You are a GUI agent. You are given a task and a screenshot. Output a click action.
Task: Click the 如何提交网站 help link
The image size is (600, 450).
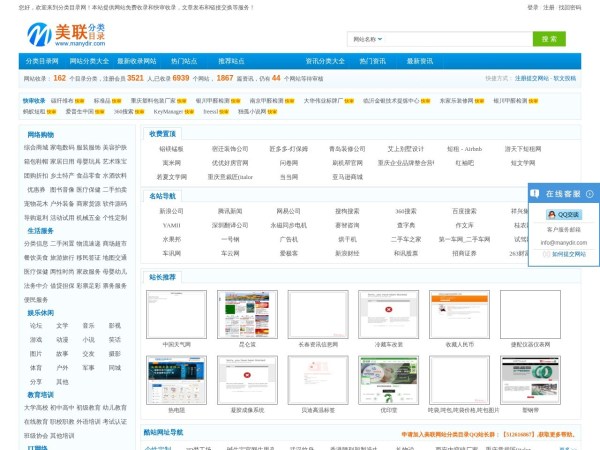(x=569, y=254)
